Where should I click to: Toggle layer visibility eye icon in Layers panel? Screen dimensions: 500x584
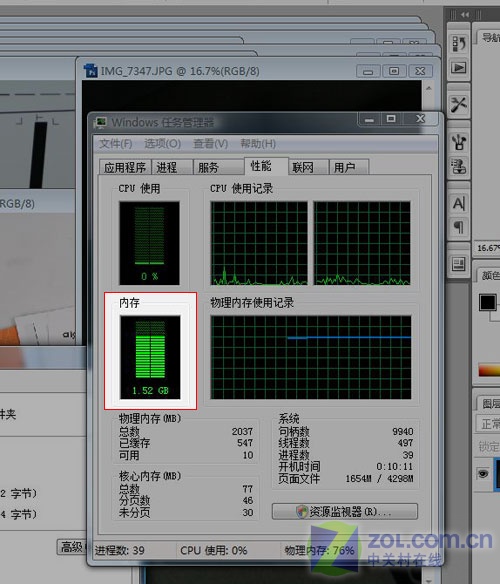(483, 474)
